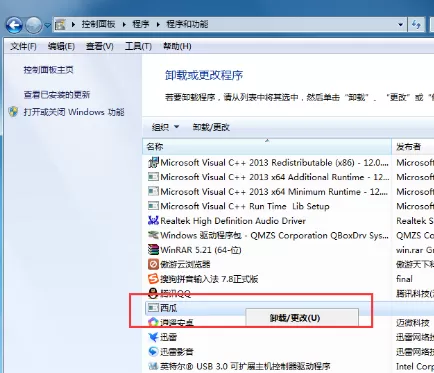Select 英特尔 USB 3.0 可扩展主机控制器驱动程序
Screen dimensions: 434x373
pos(245,366)
